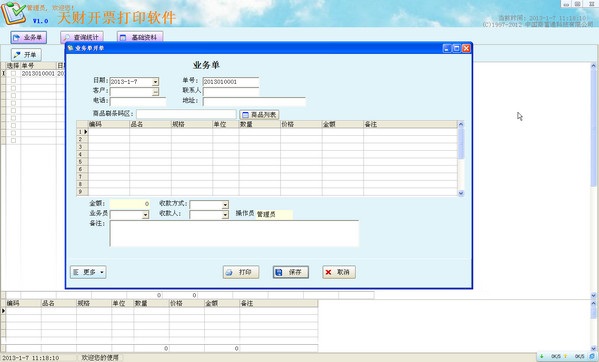Click the 价格 header in the bottom detail grid
Image resolution: width=599 pixels, height=362 pixels.
(186, 303)
